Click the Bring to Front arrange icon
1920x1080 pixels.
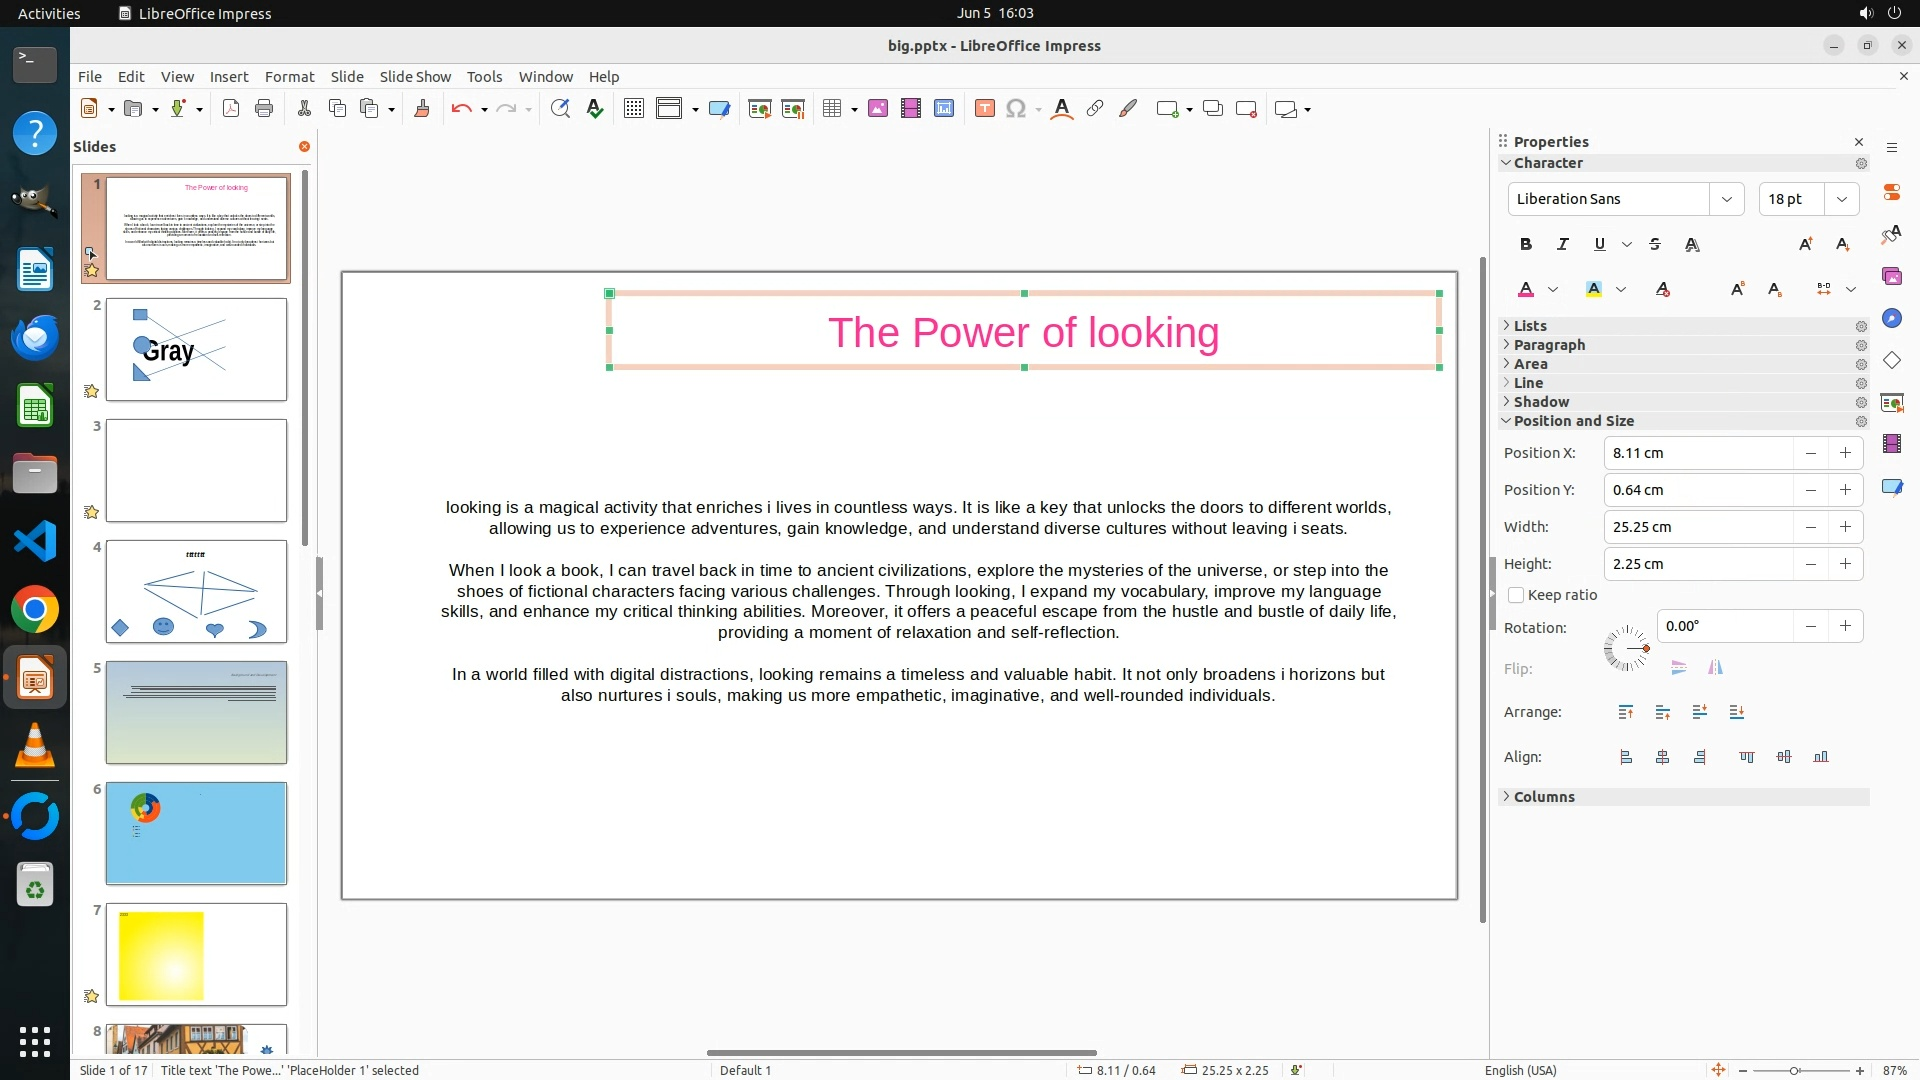[x=1626, y=712]
